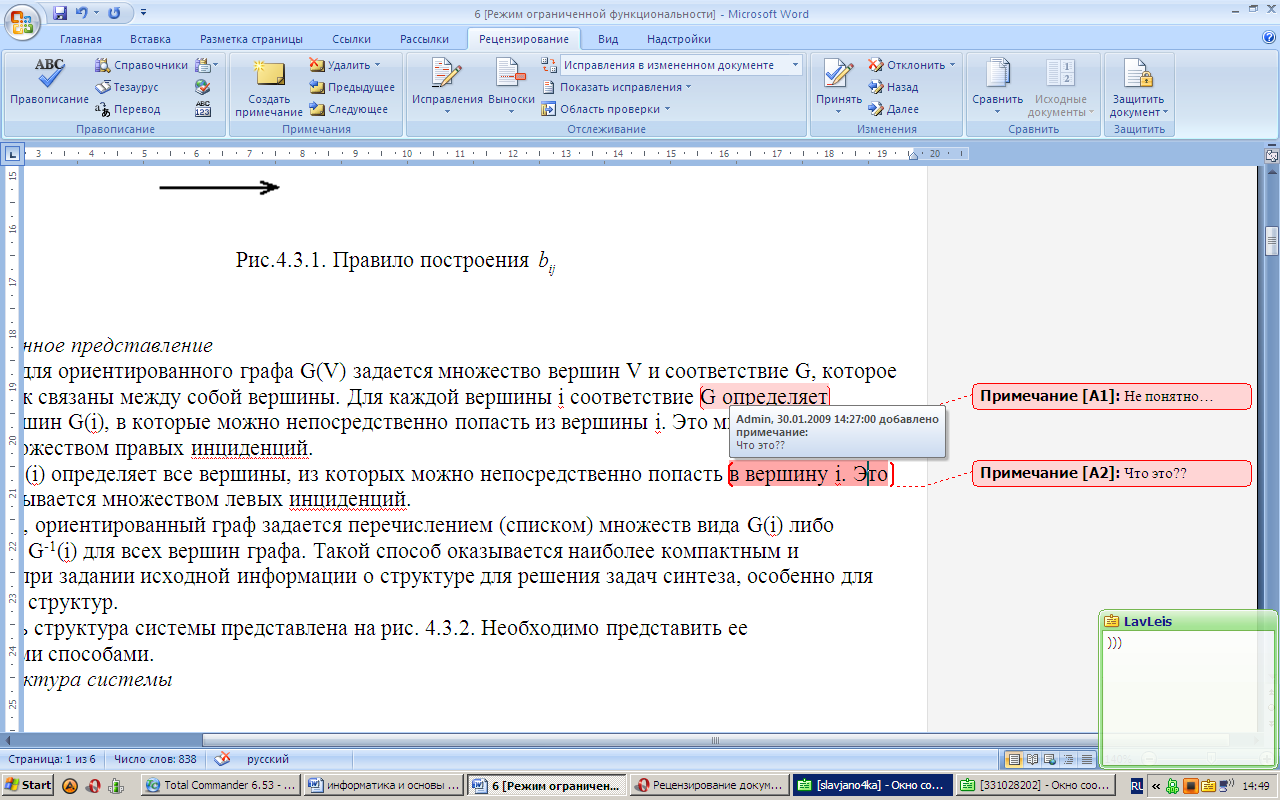Viewport: 1280px width, 800px height.
Task: Run Правописание spelling check
Action: pos(50,84)
